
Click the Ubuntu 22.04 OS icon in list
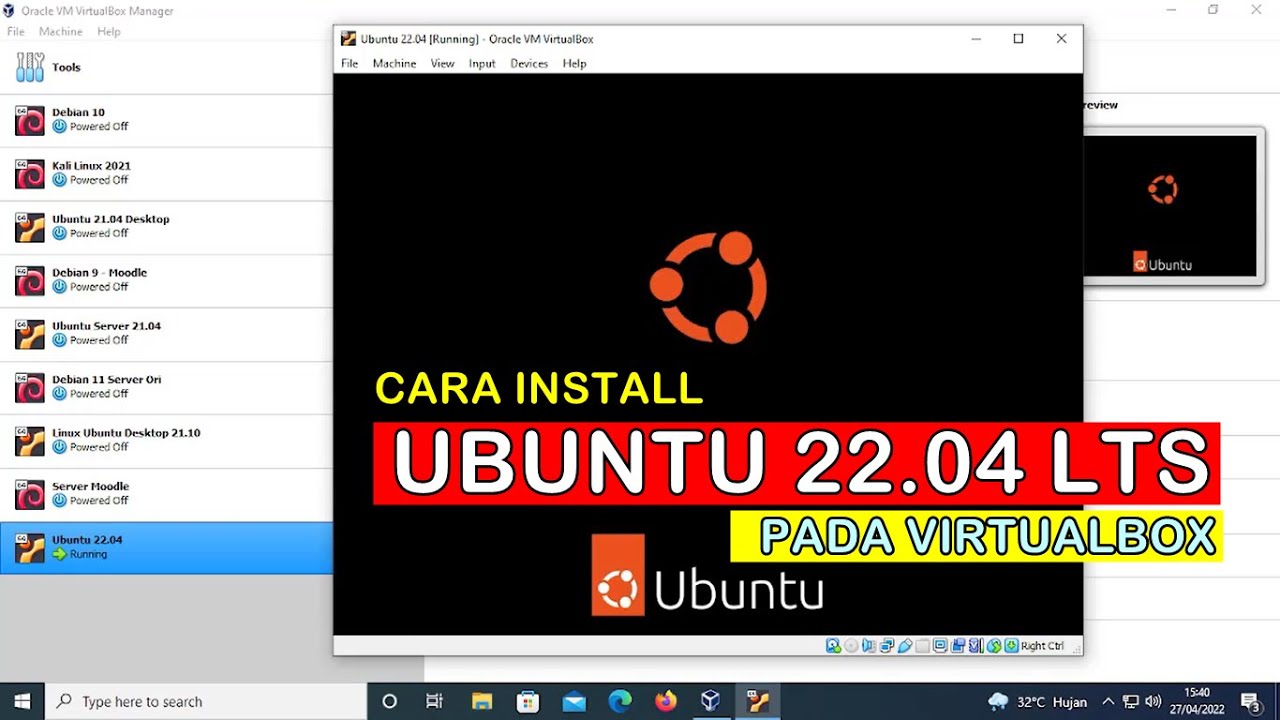pos(30,548)
